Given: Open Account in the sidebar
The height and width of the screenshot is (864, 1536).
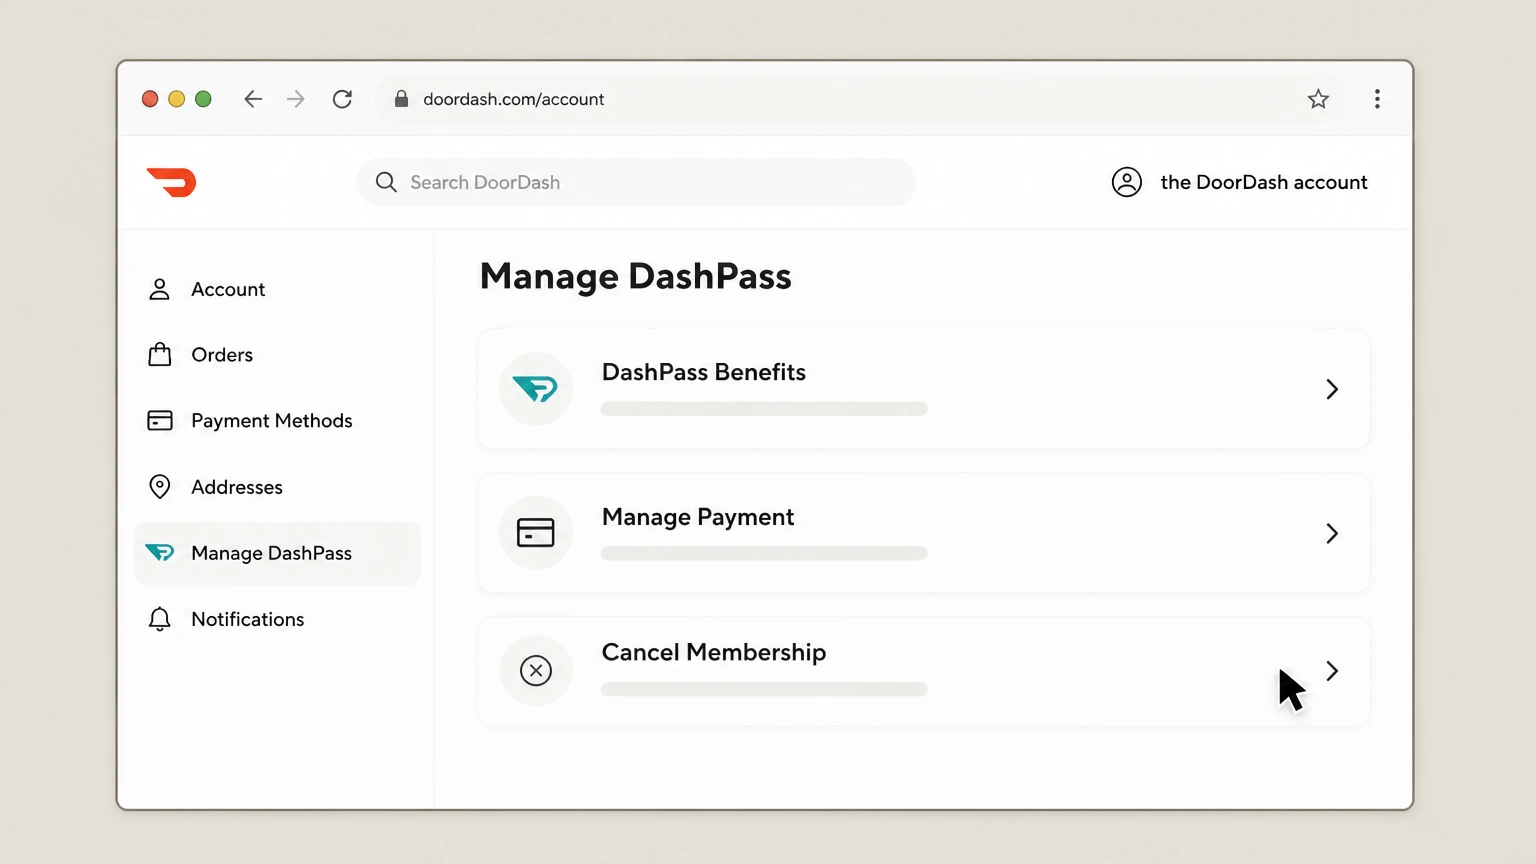Looking at the screenshot, I should (277, 289).
